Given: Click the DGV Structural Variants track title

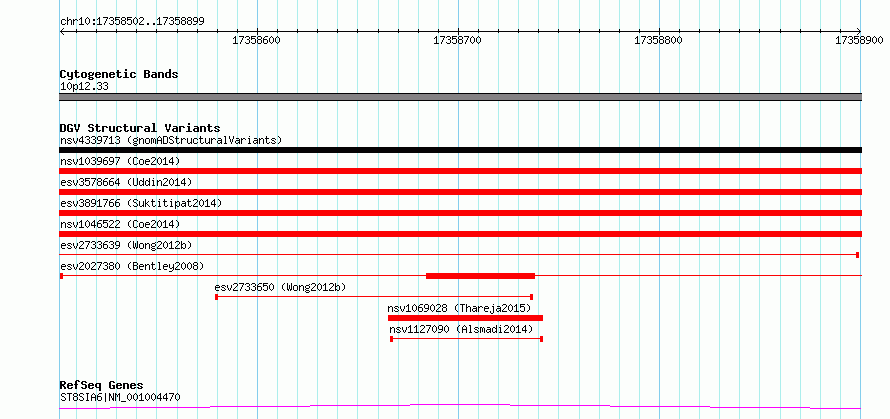Looking at the screenshot, I should pyautogui.click(x=140, y=128).
